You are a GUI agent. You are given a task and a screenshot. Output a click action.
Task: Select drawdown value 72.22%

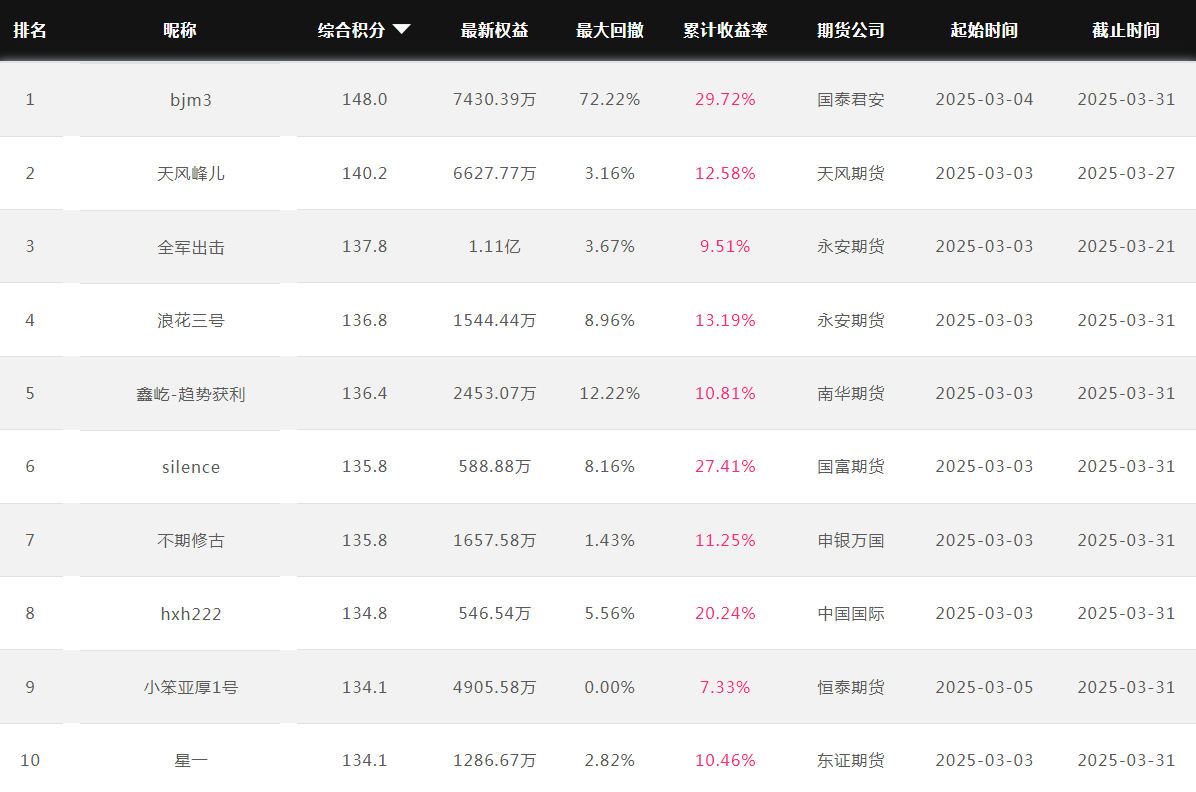[x=609, y=99]
